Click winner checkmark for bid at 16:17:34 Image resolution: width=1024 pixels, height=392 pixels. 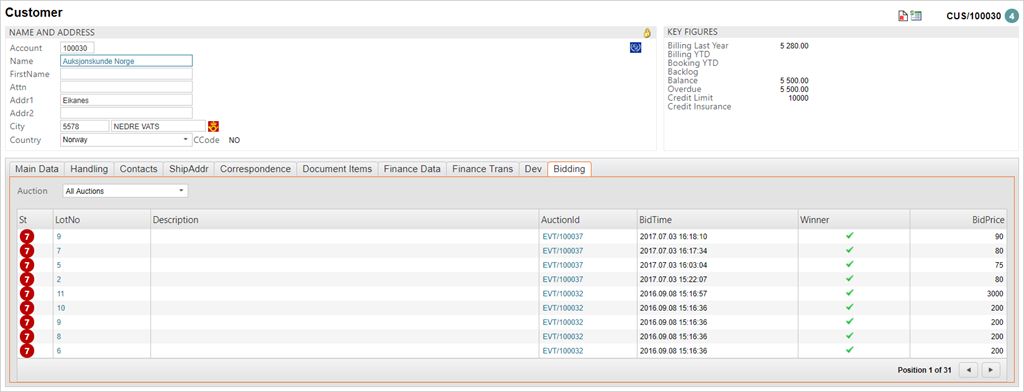pos(850,250)
